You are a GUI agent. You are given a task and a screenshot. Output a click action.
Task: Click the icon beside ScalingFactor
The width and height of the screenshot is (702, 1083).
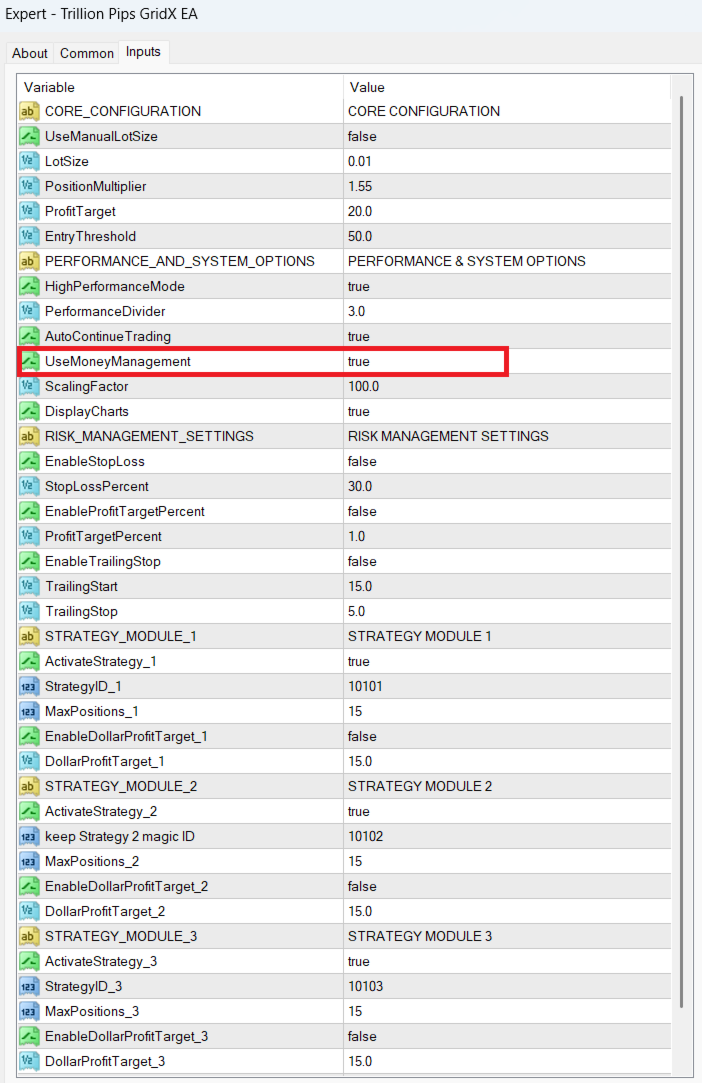pyautogui.click(x=28, y=386)
